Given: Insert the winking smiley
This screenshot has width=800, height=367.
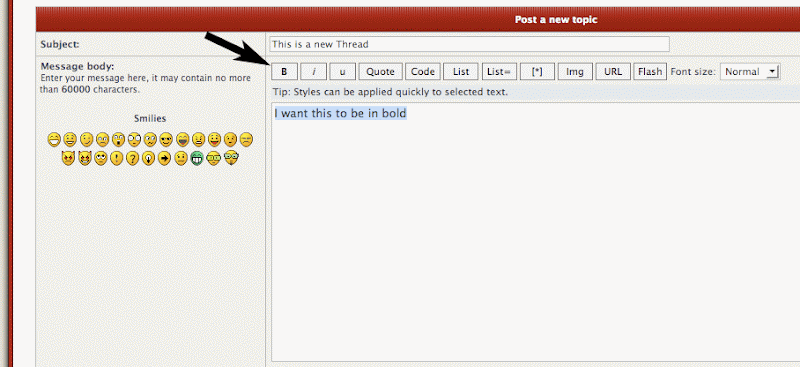Looking at the screenshot, I should click(x=87, y=139).
